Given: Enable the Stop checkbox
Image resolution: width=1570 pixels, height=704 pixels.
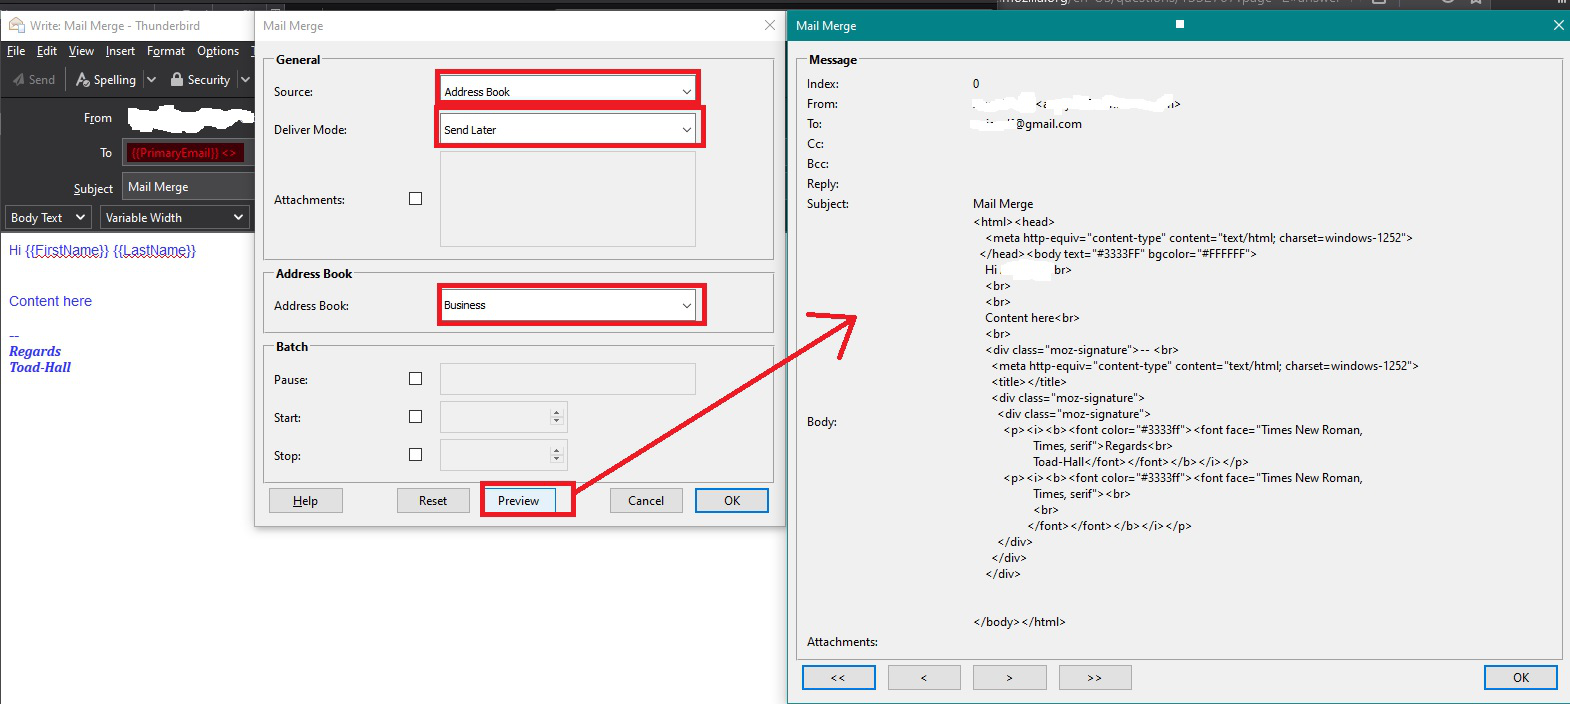Looking at the screenshot, I should (x=416, y=455).
